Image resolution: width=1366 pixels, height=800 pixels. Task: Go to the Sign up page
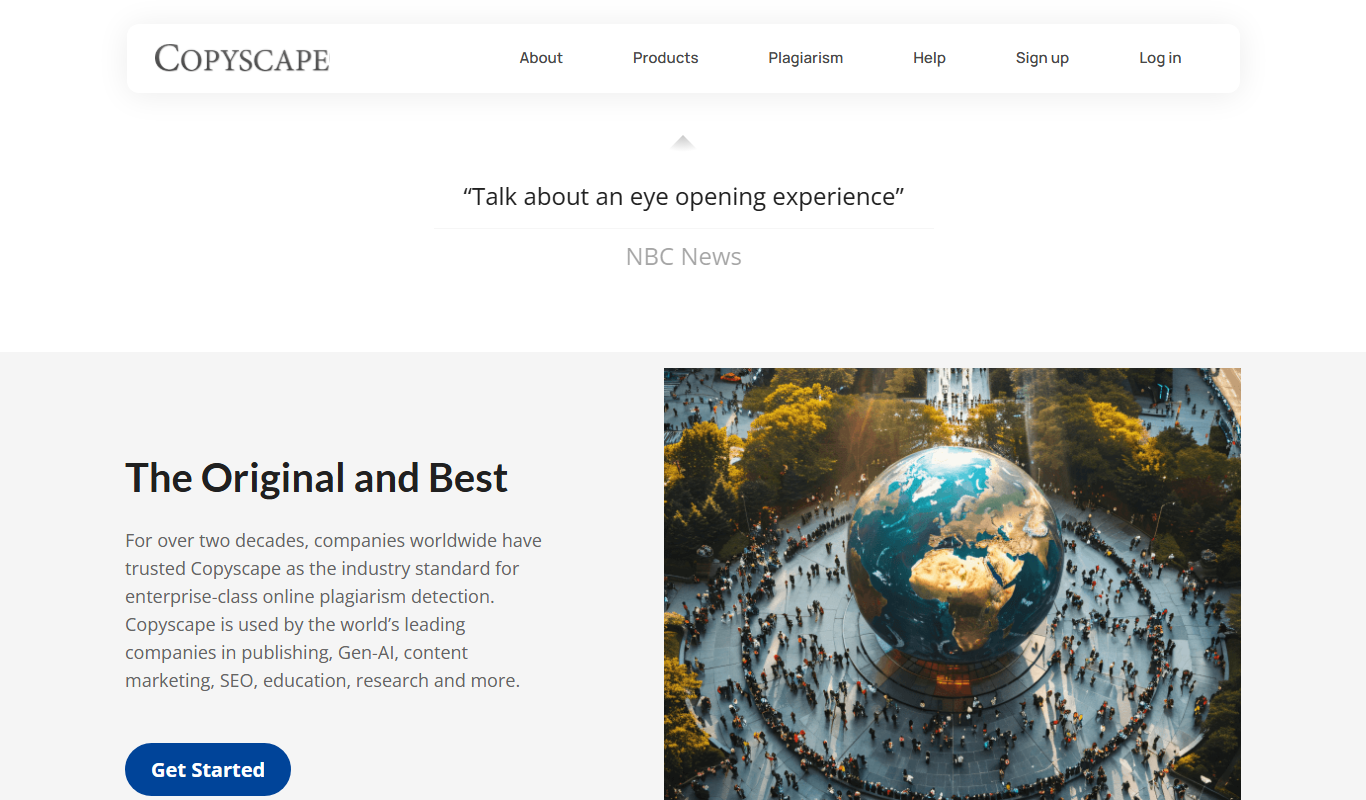point(1042,58)
